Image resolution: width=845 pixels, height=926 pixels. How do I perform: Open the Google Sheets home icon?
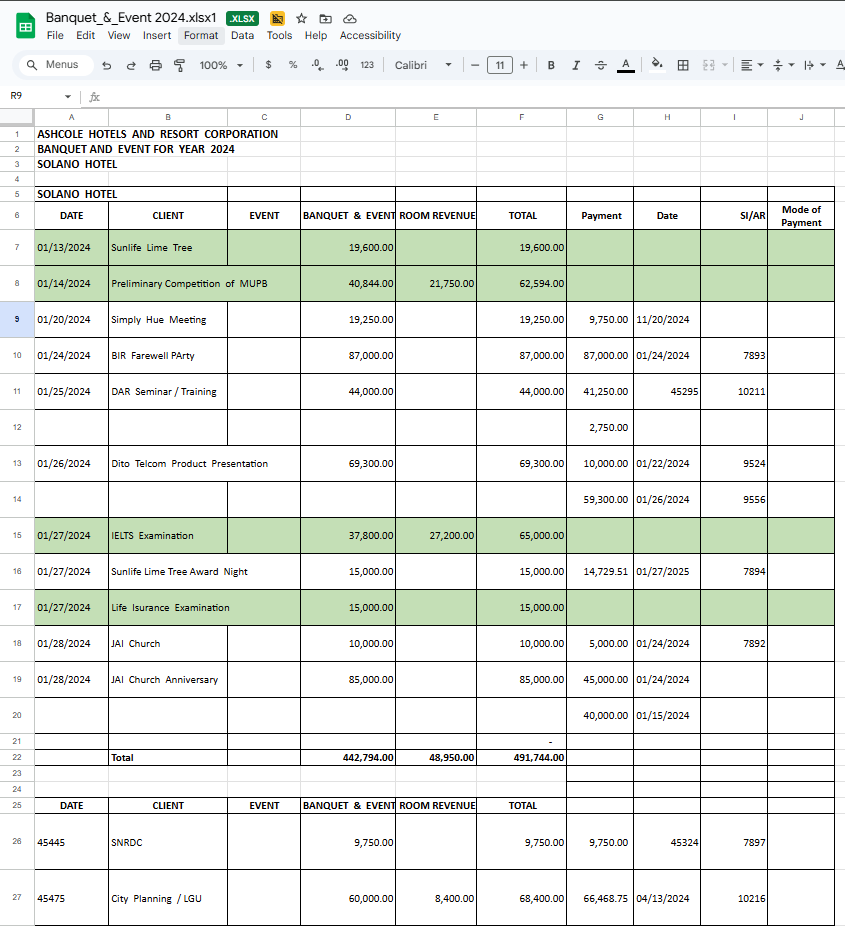pyautogui.click(x=25, y=26)
